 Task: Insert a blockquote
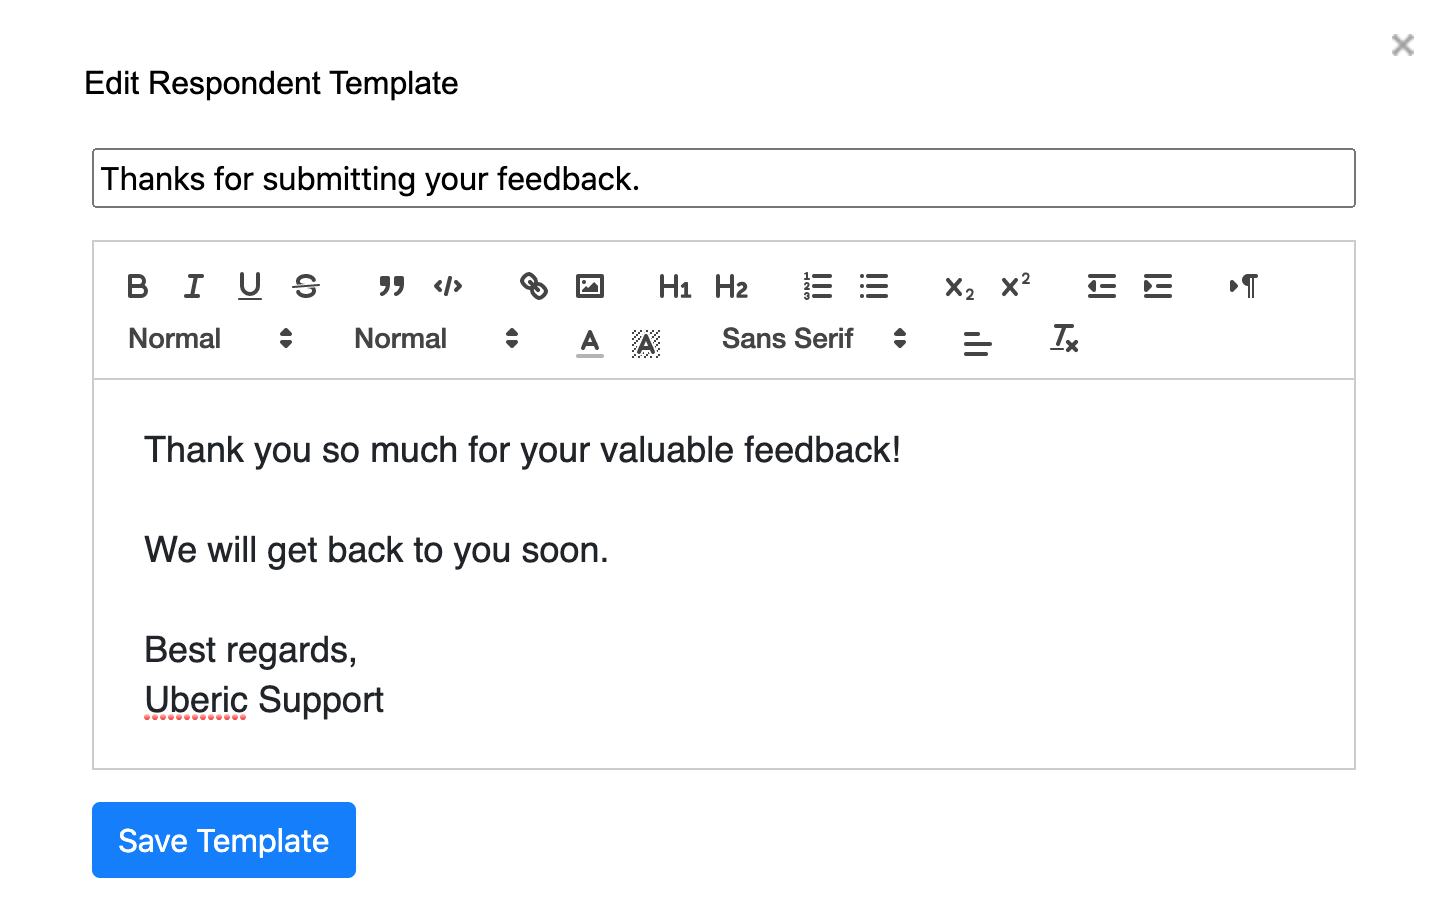pyautogui.click(x=392, y=287)
